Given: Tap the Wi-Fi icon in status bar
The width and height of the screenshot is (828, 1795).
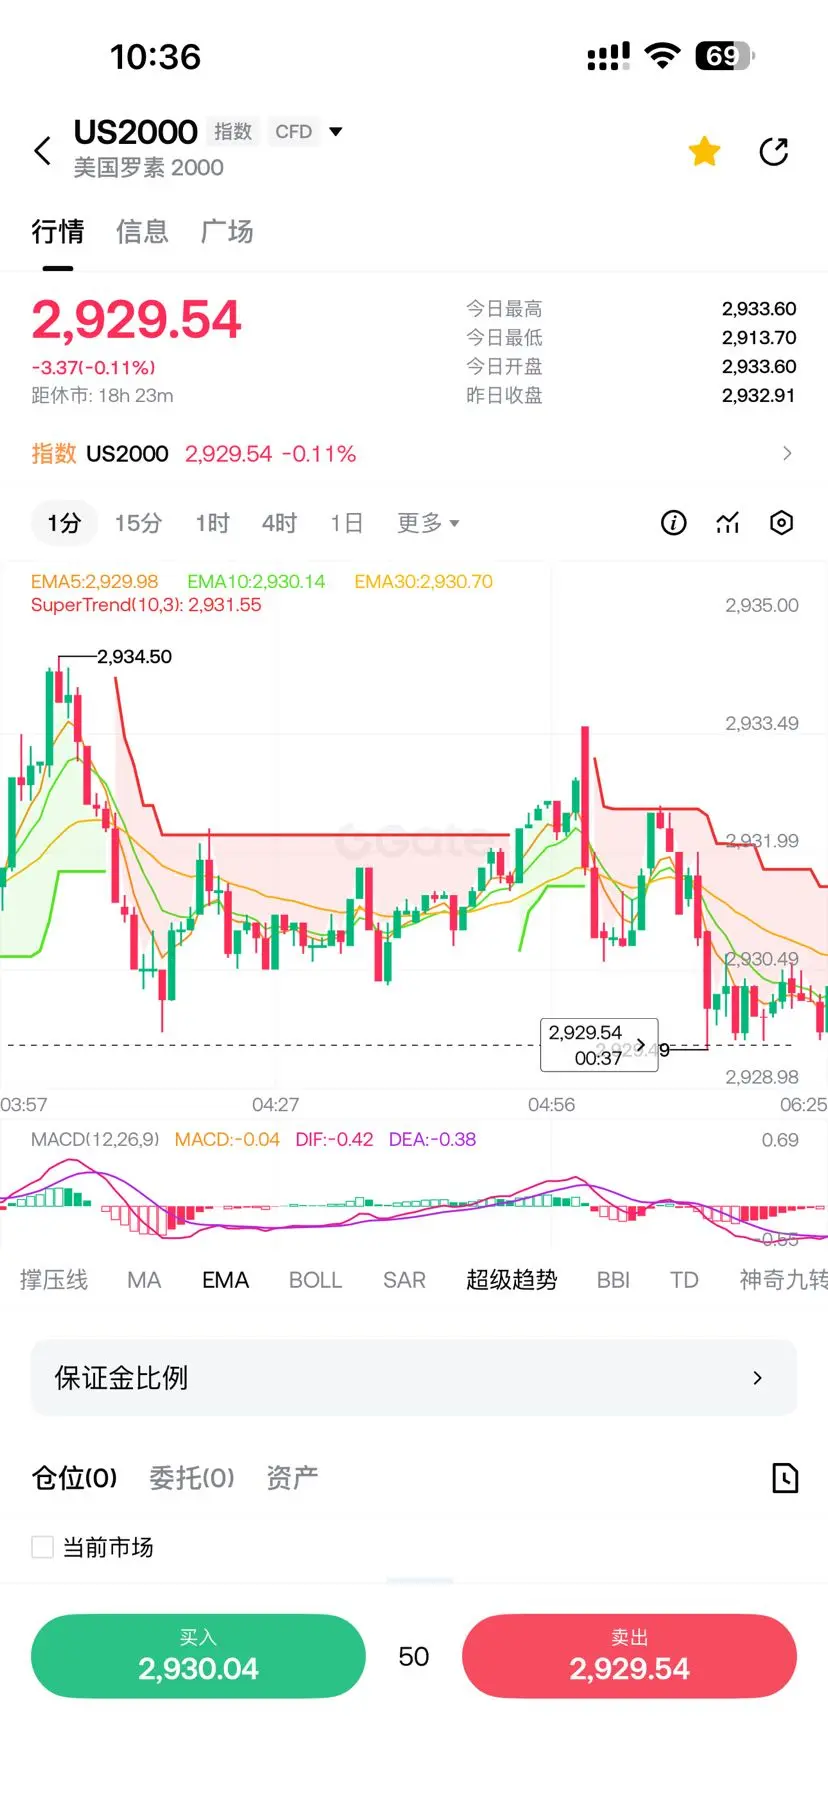Looking at the screenshot, I should (x=662, y=56).
